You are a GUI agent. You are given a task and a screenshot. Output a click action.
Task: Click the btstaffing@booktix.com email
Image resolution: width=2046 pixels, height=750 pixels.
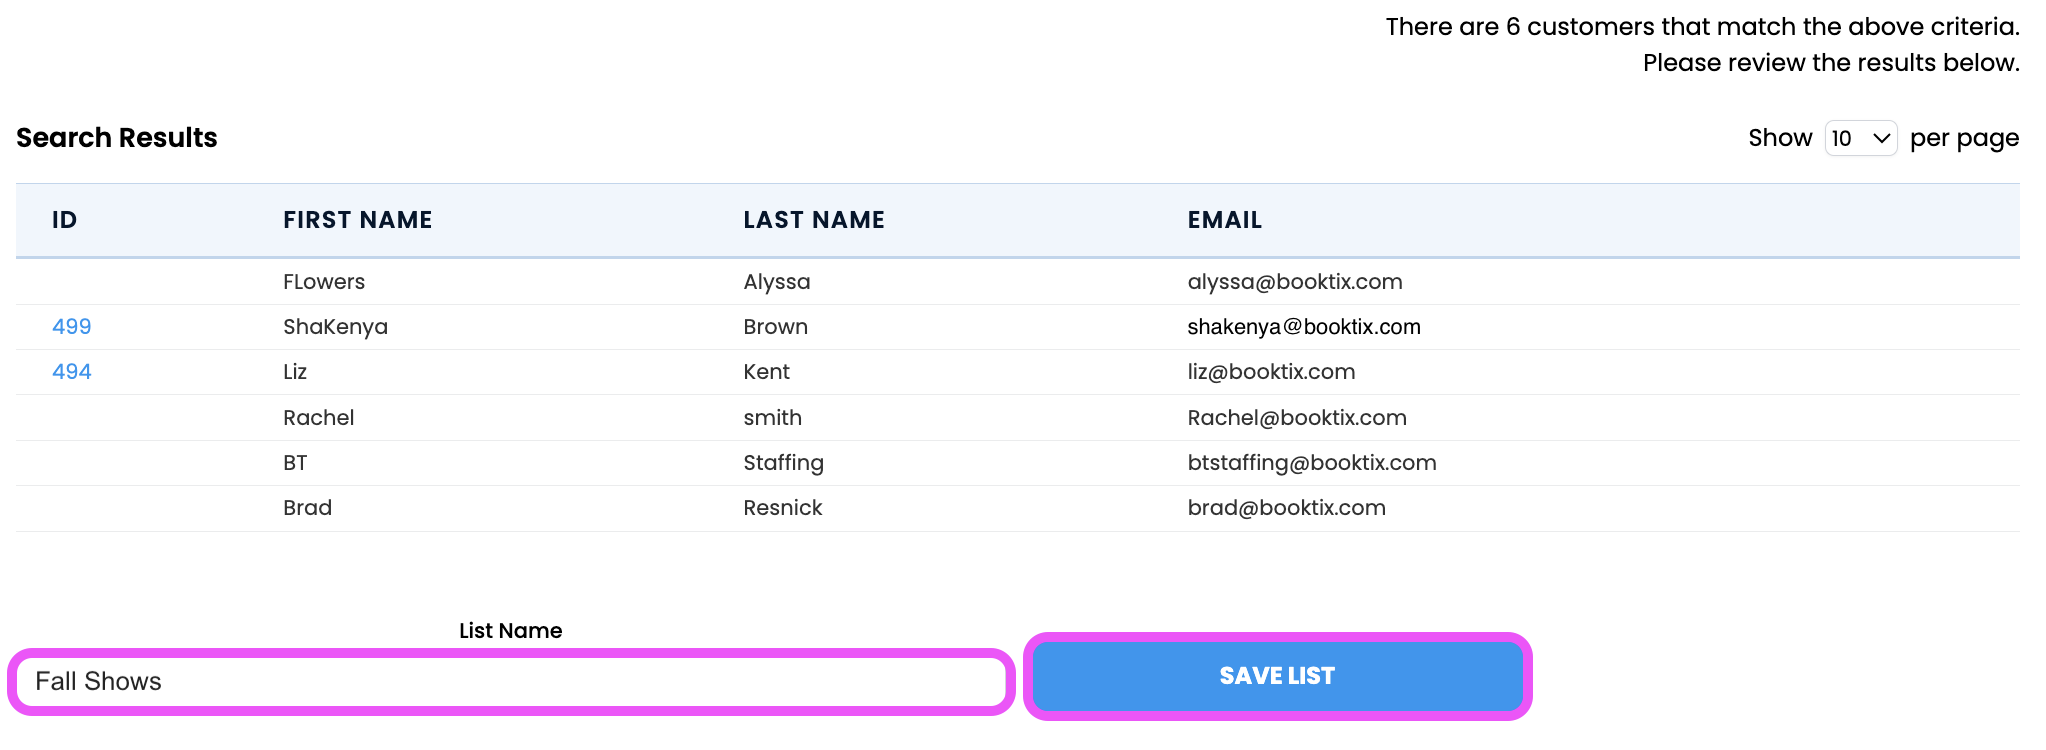click(x=1312, y=463)
